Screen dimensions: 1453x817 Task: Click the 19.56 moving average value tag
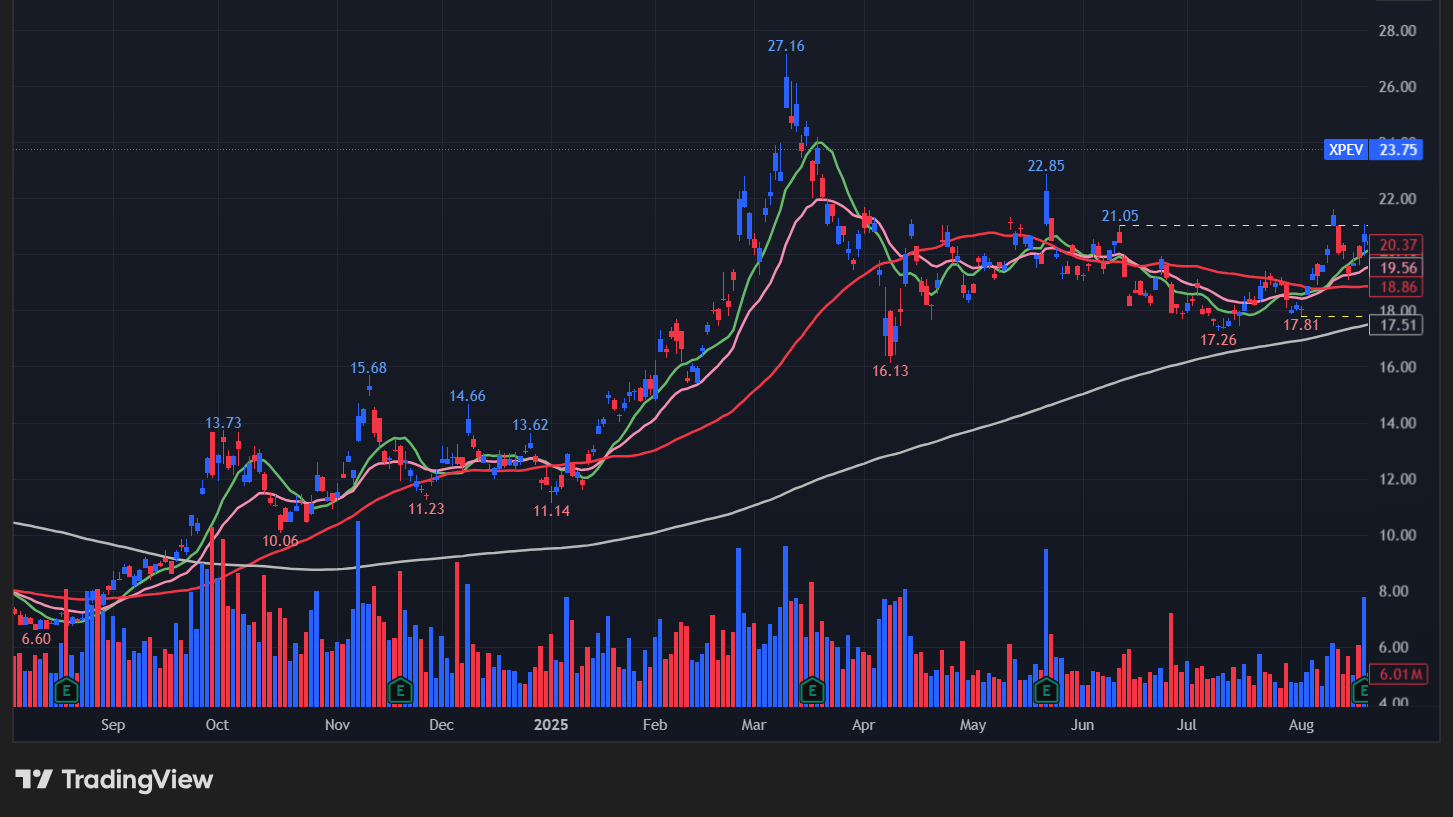coord(1397,268)
